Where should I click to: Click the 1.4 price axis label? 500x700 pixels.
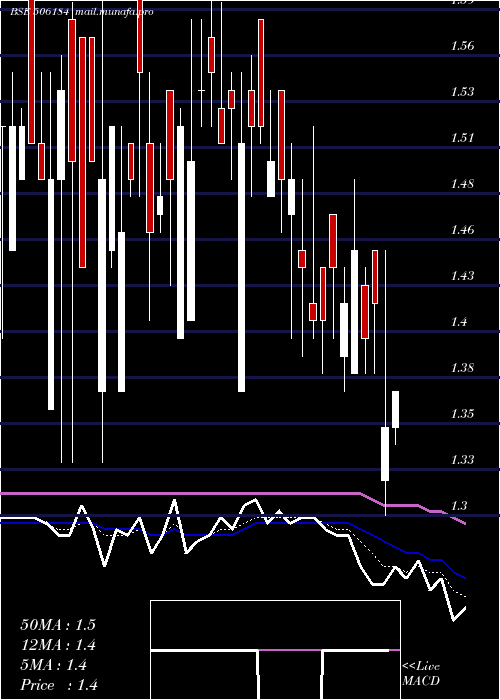click(459, 321)
